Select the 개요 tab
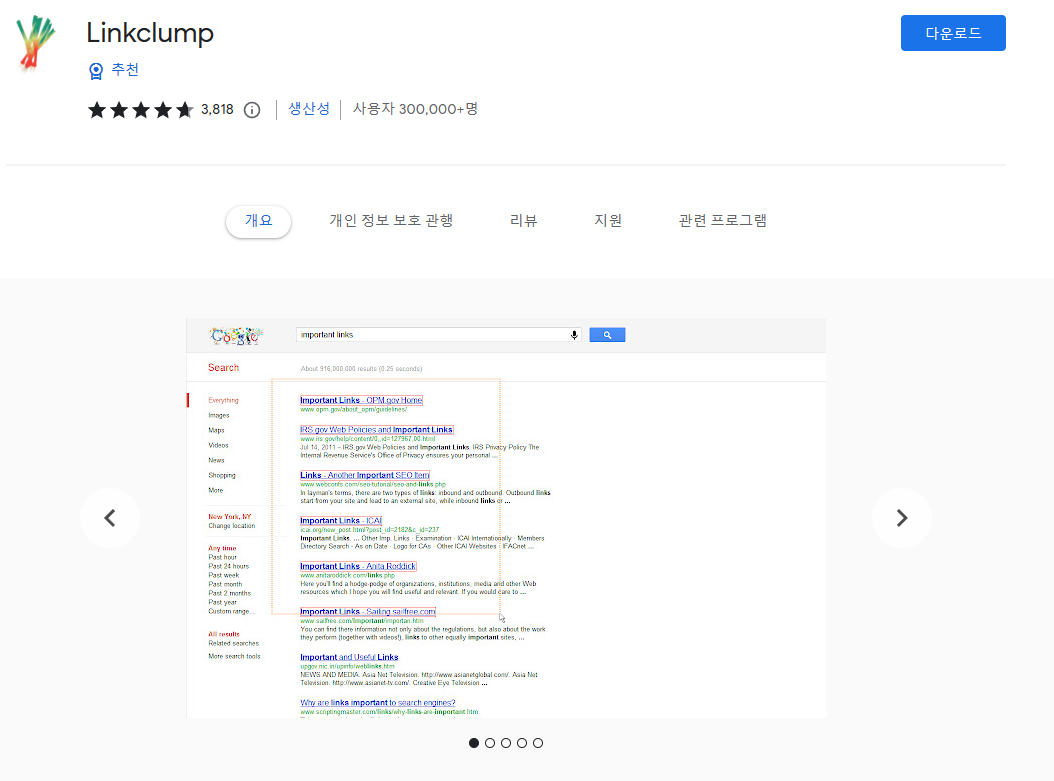 tap(258, 221)
